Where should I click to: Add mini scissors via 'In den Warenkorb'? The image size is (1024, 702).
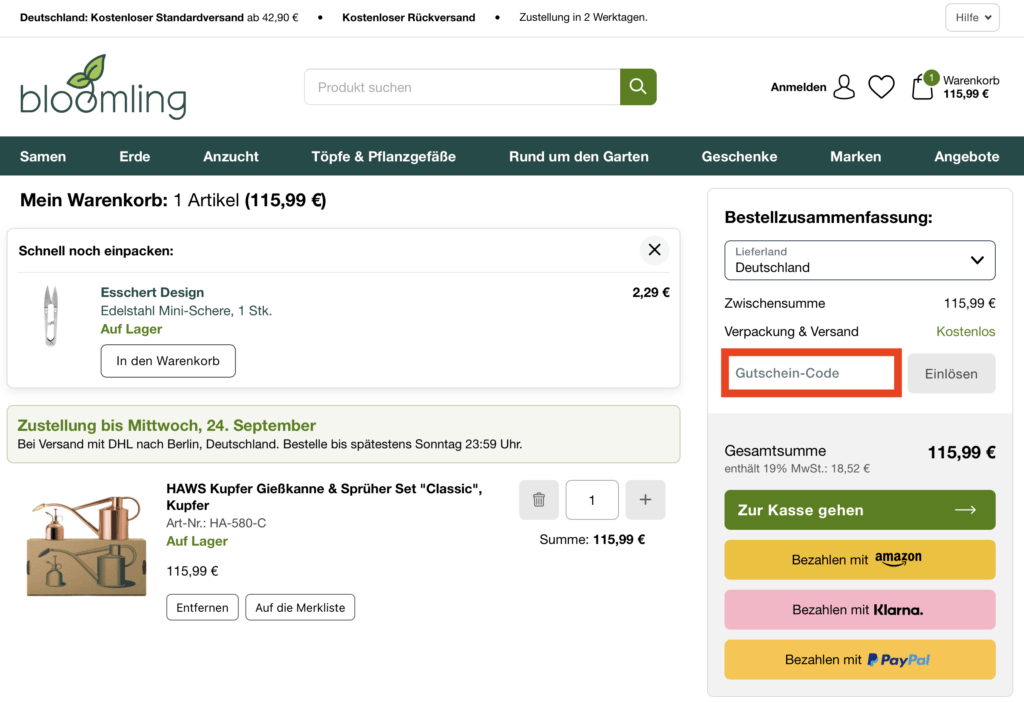(x=168, y=361)
